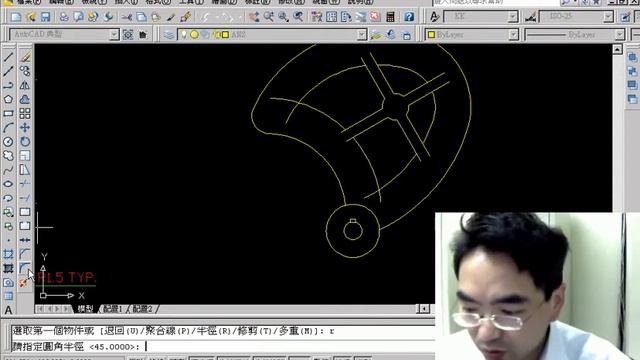Select the Table tool in Draw toolbar
This screenshot has width=640, height=360.
click(x=8, y=296)
